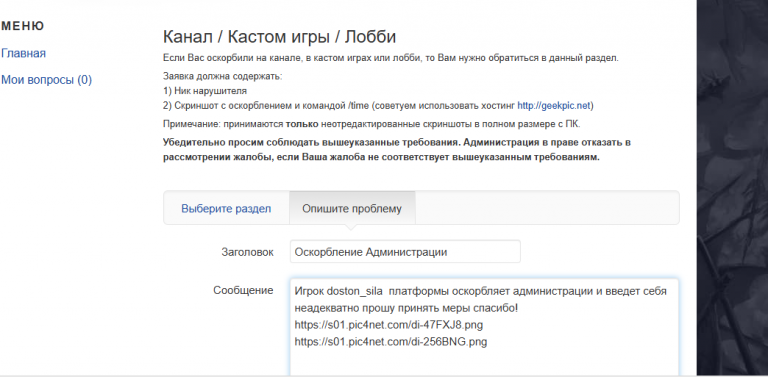This screenshot has height=377, width=768.
Task: Click inside the Сообщение text area
Action: 484,327
